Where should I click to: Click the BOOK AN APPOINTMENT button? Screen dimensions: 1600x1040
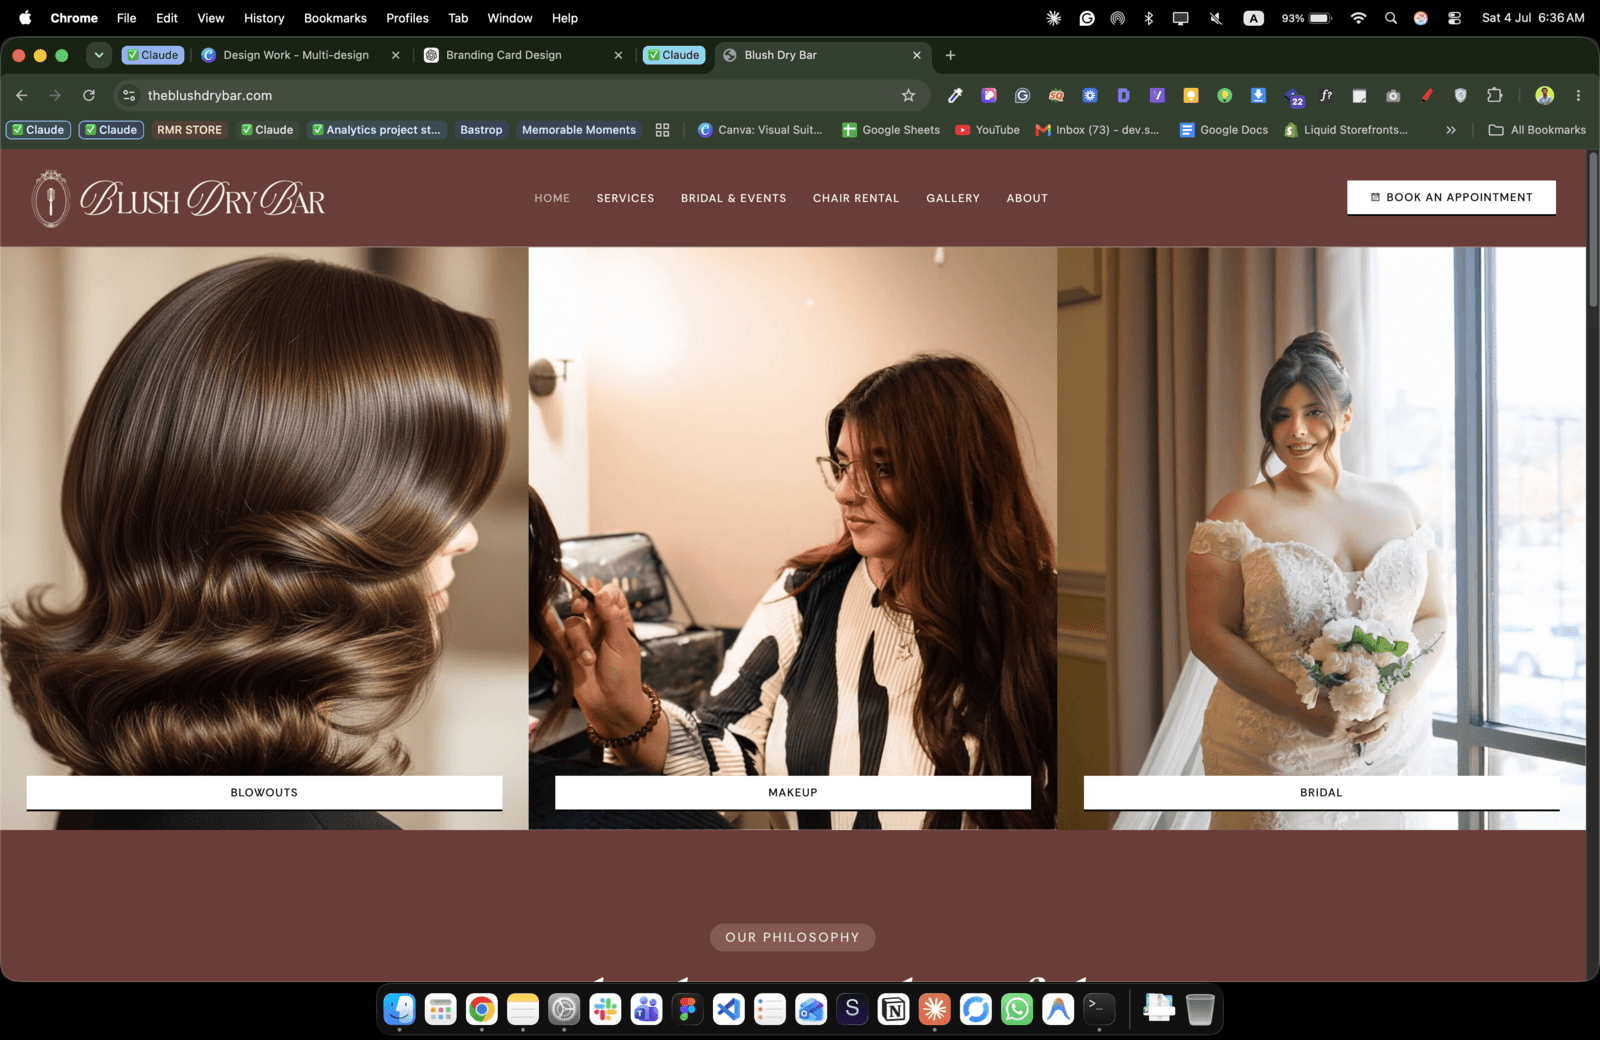pos(1451,197)
